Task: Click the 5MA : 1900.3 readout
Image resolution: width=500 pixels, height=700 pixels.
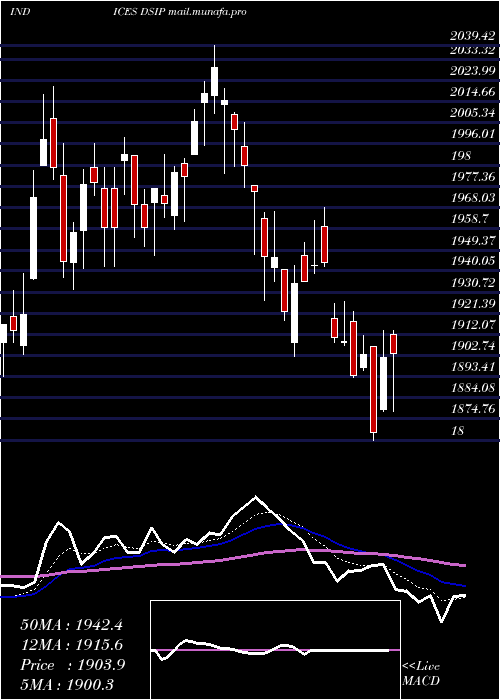Action: (x=67, y=684)
